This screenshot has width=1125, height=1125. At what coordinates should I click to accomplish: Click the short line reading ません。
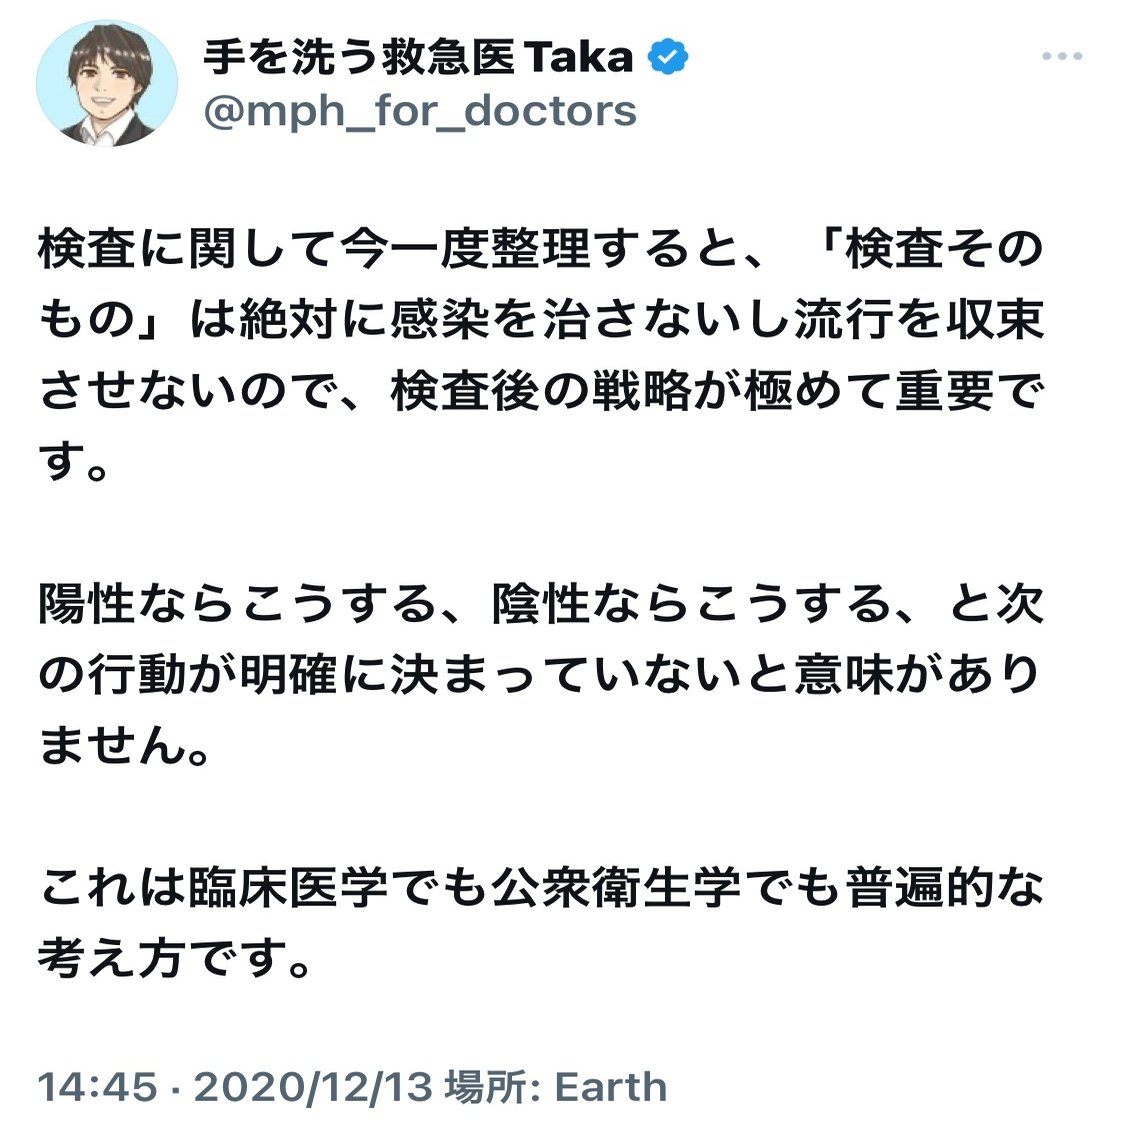[123, 746]
